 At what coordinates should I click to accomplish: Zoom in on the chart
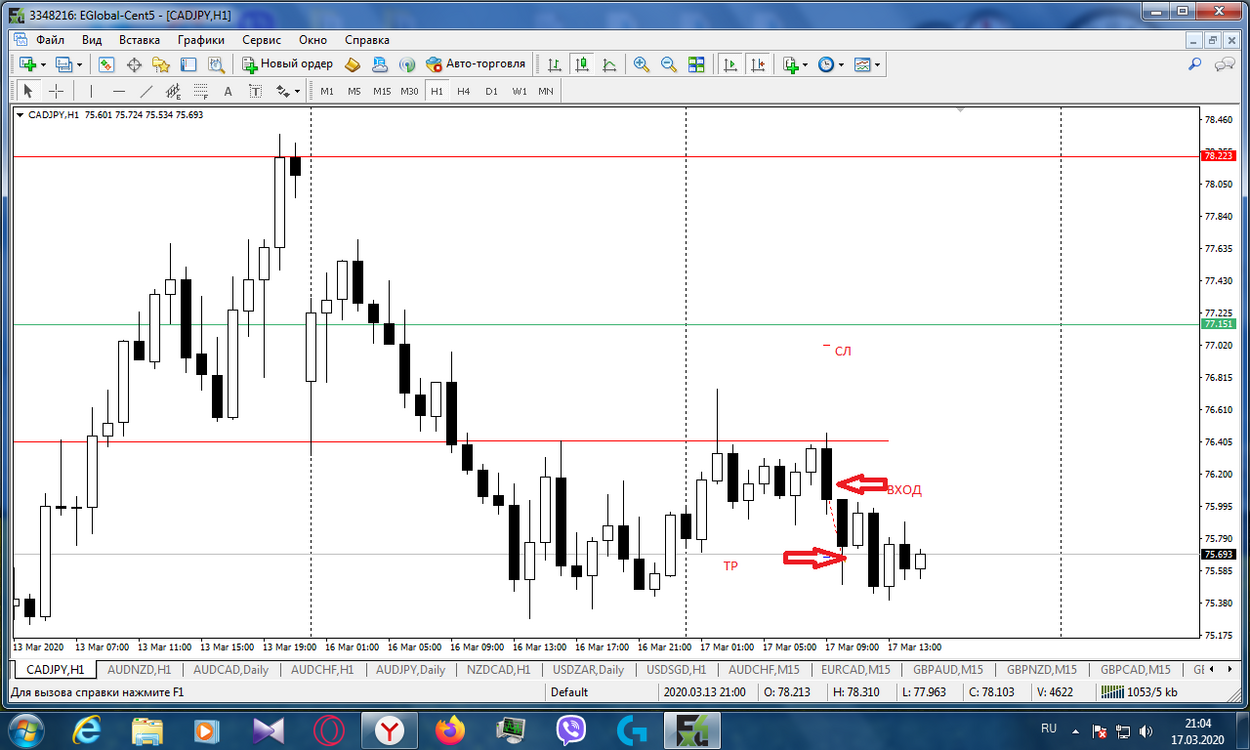[641, 64]
